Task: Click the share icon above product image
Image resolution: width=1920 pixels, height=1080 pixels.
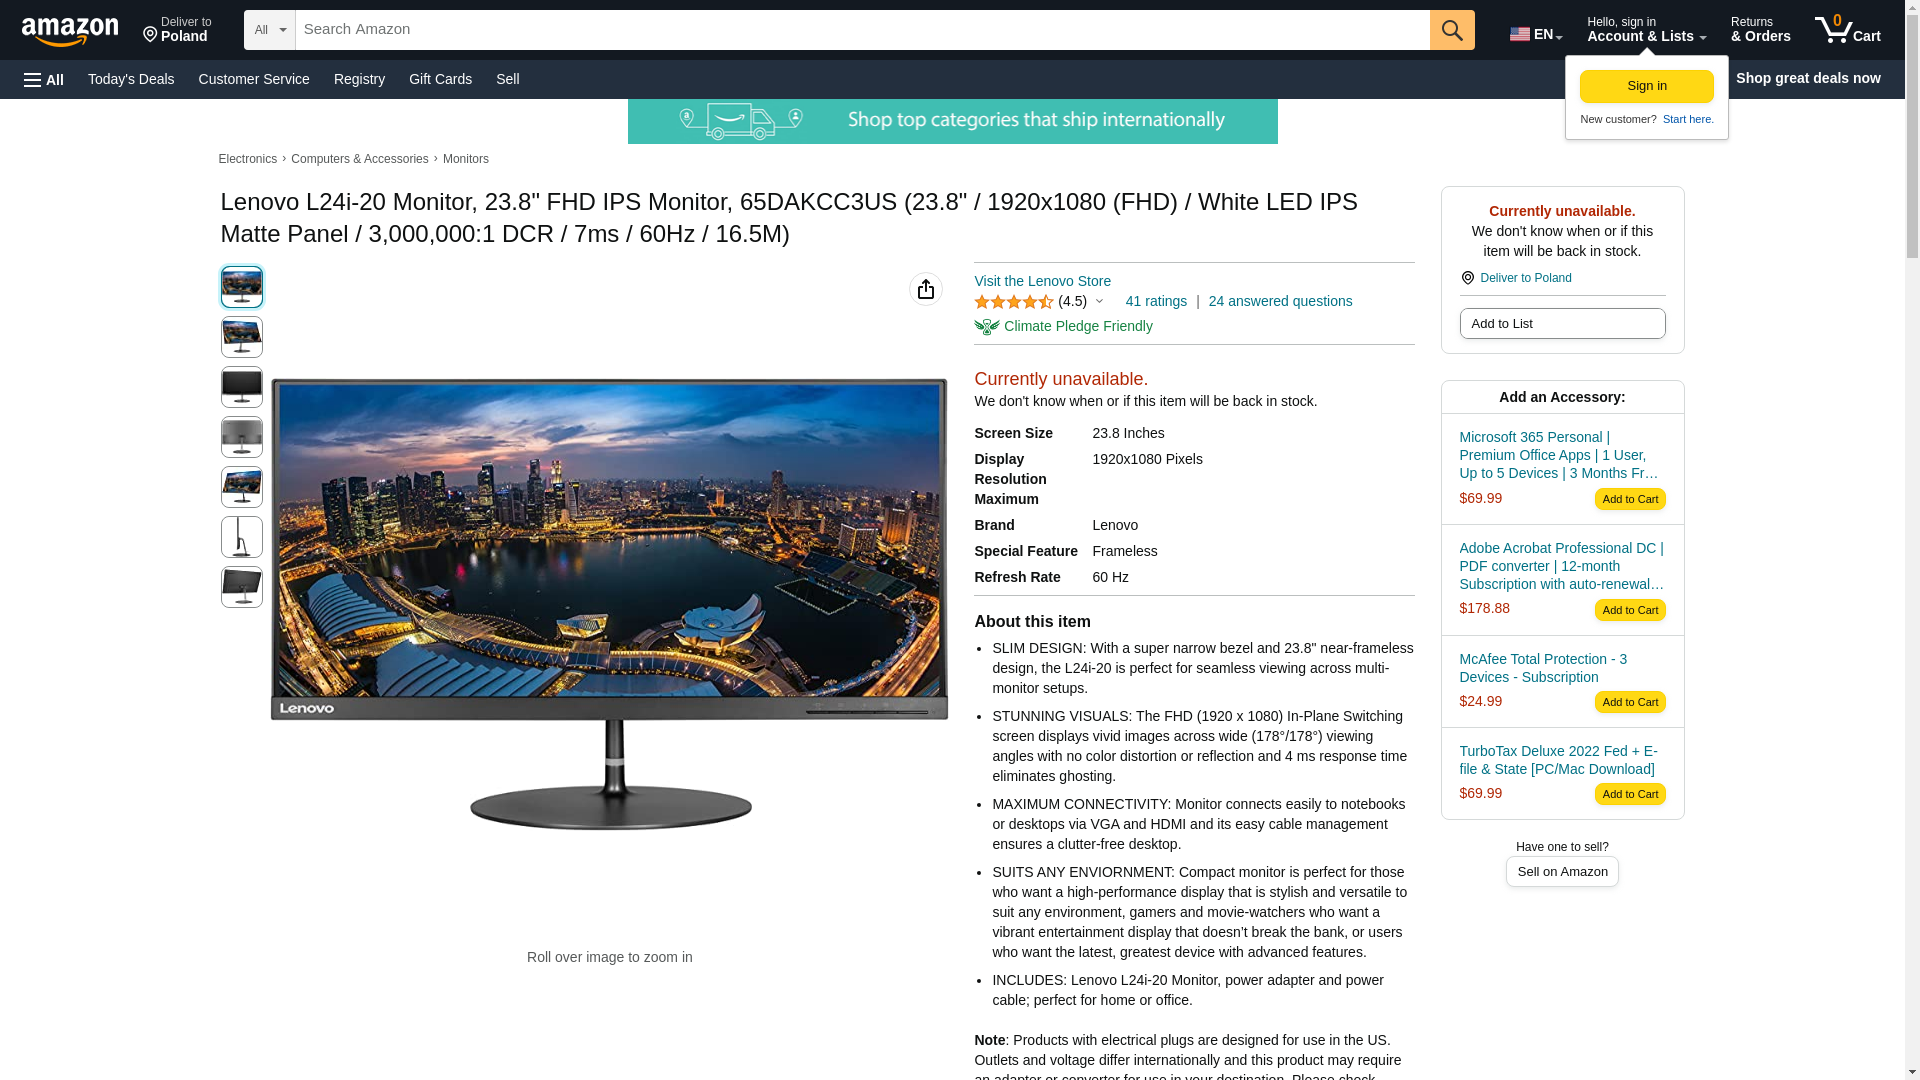Action: [x=926, y=289]
